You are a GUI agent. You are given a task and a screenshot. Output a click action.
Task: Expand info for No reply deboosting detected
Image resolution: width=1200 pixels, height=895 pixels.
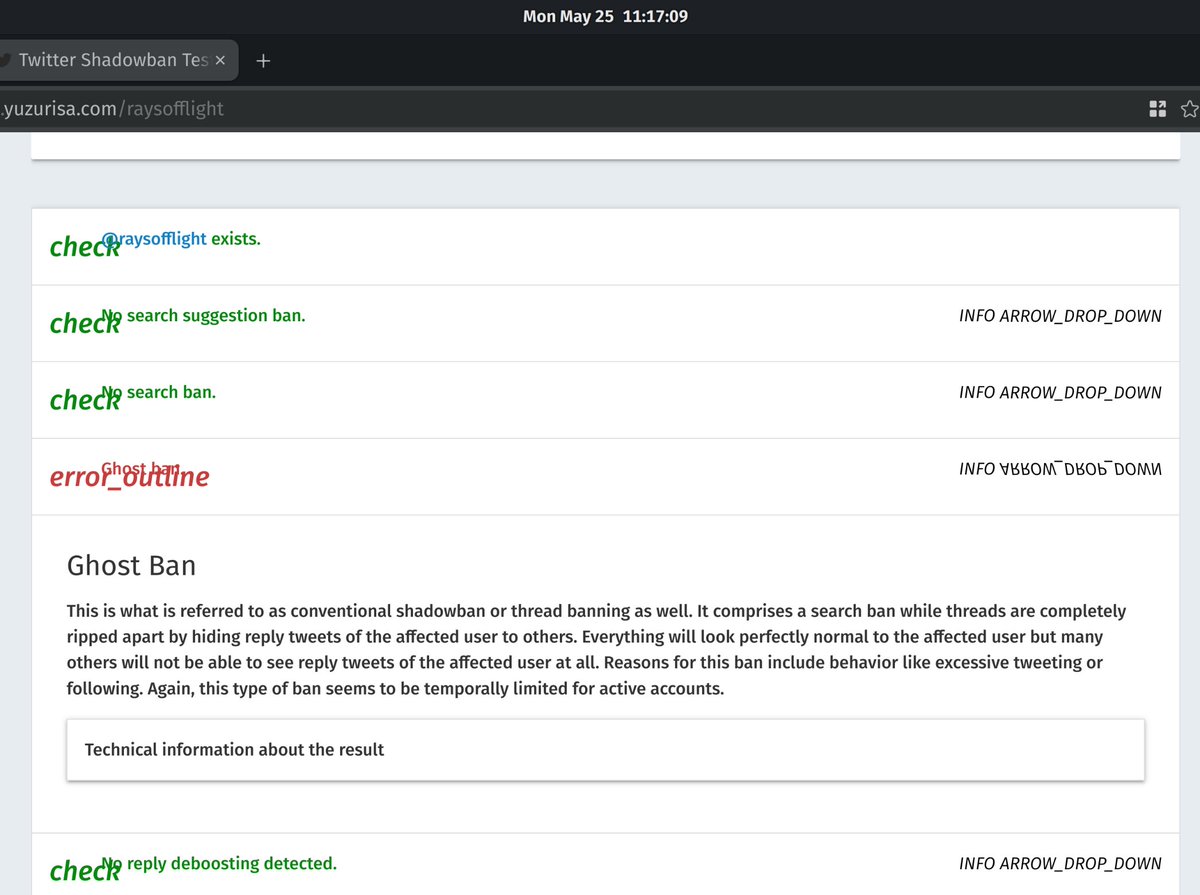point(1060,864)
